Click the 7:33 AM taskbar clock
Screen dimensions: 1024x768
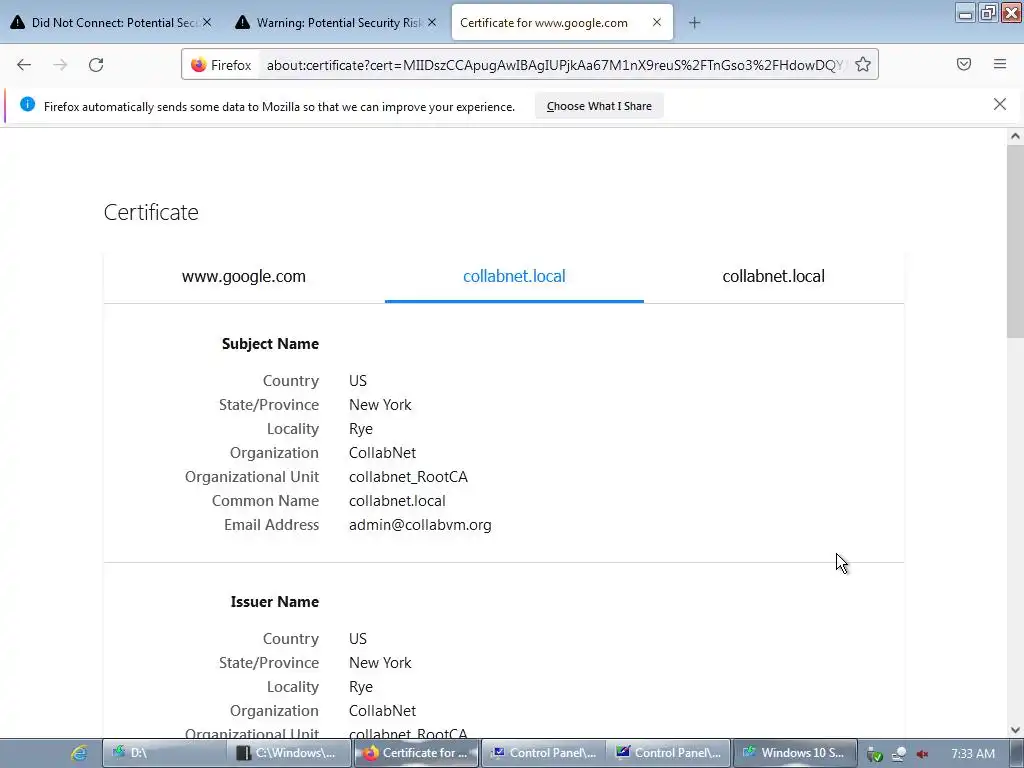[x=973, y=753]
